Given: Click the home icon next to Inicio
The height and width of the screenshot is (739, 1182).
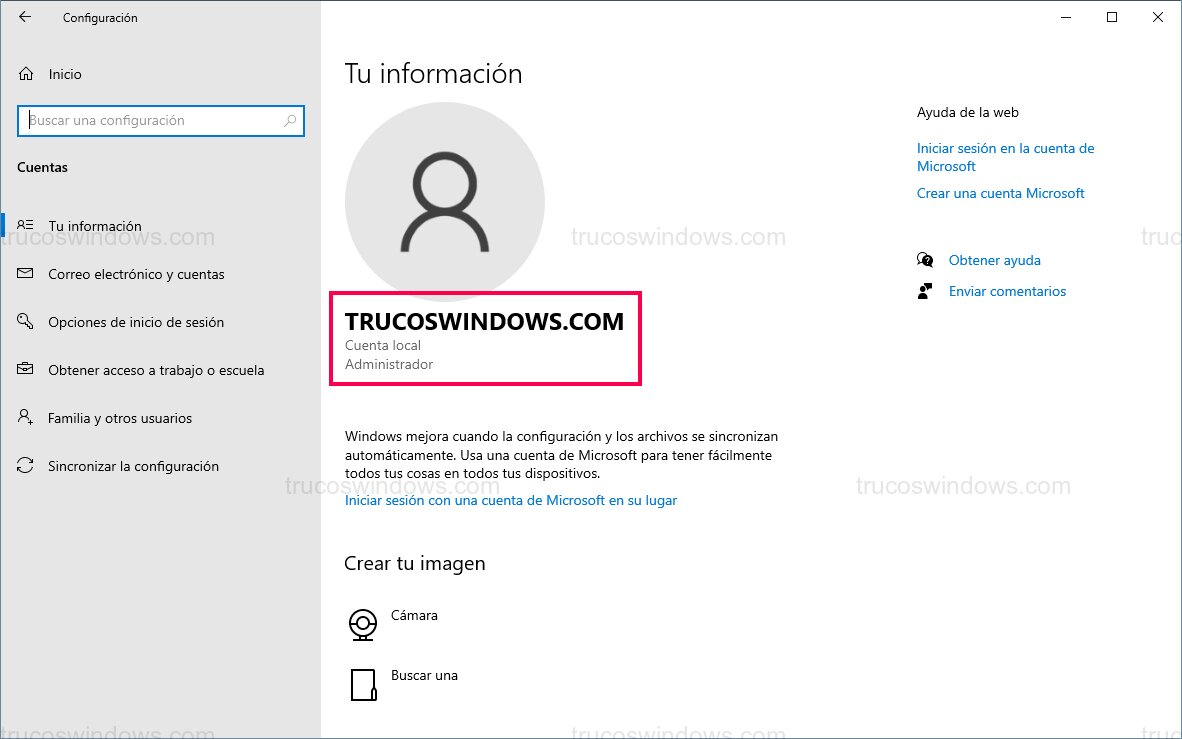Looking at the screenshot, I should pyautogui.click(x=26, y=73).
